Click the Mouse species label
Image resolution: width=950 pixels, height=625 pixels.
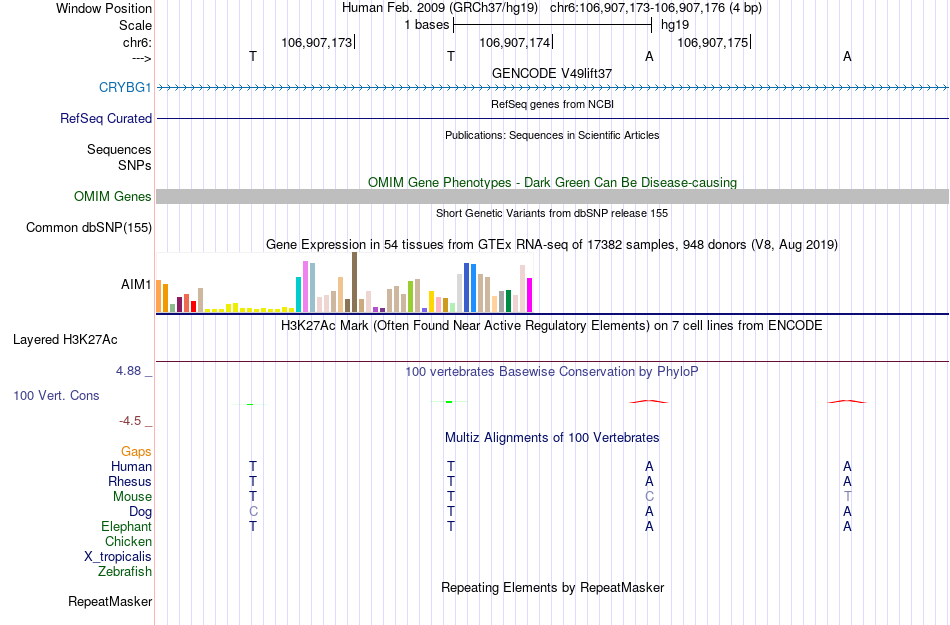[x=132, y=497]
